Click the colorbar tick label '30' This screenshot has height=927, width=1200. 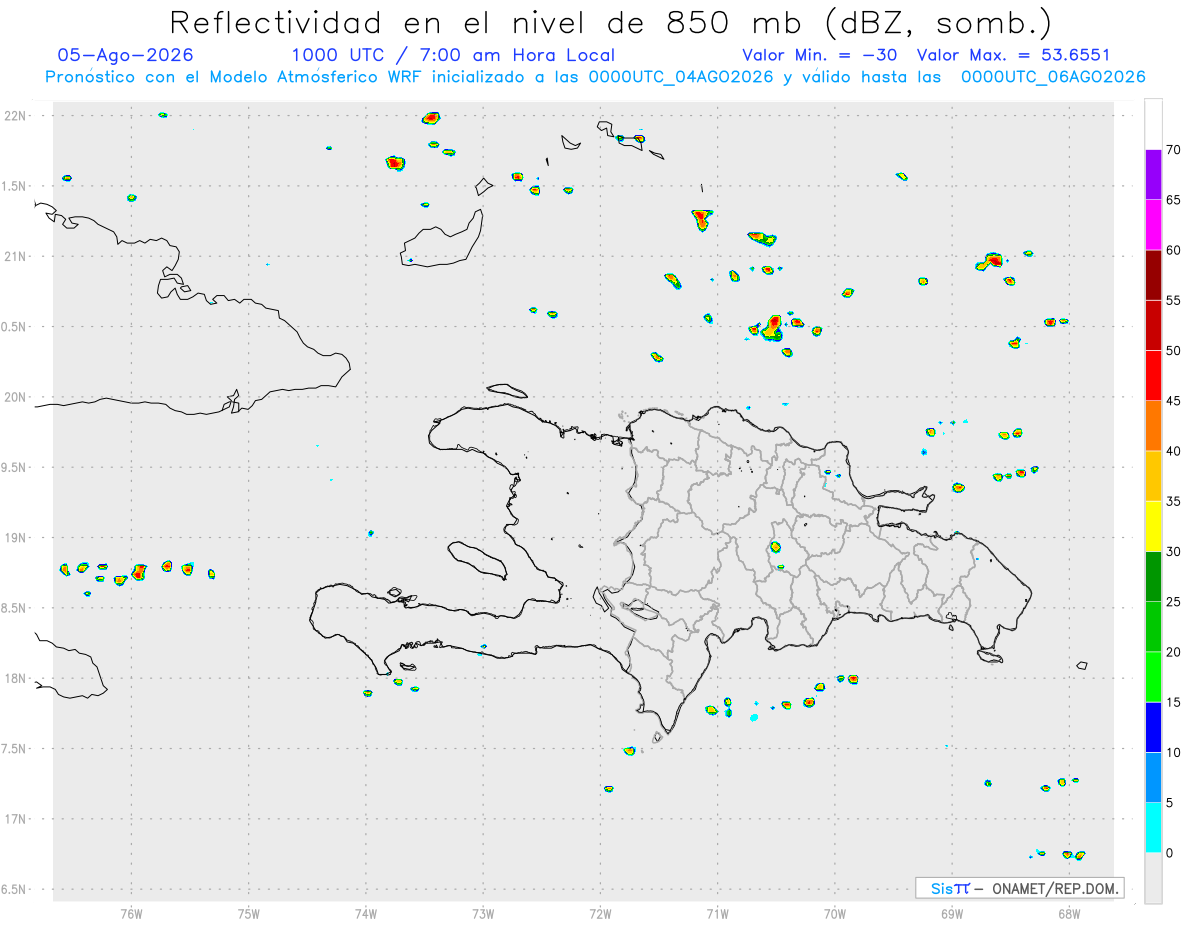point(1174,552)
